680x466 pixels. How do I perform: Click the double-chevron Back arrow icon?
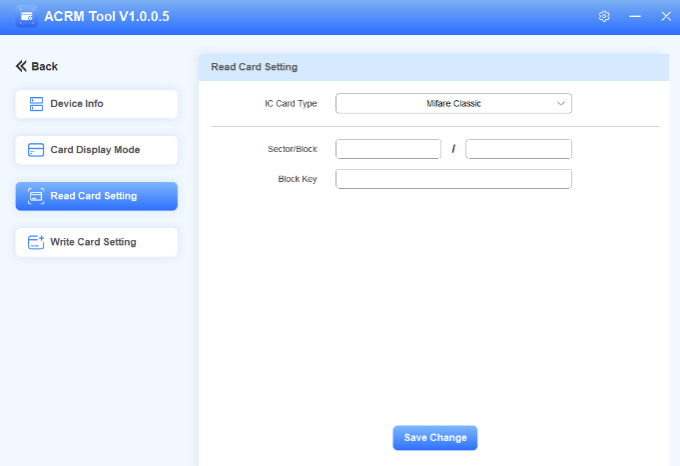[x=21, y=66]
